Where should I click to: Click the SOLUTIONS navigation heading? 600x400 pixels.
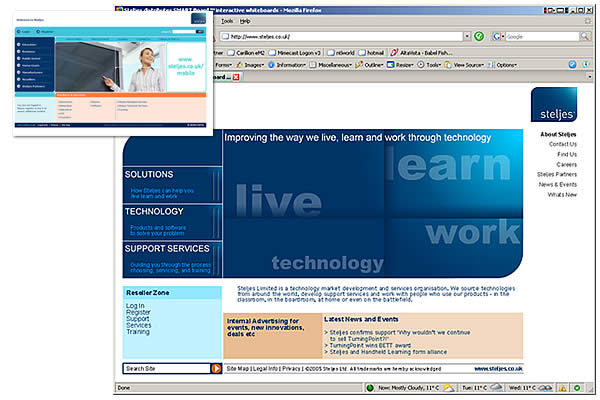(x=149, y=174)
